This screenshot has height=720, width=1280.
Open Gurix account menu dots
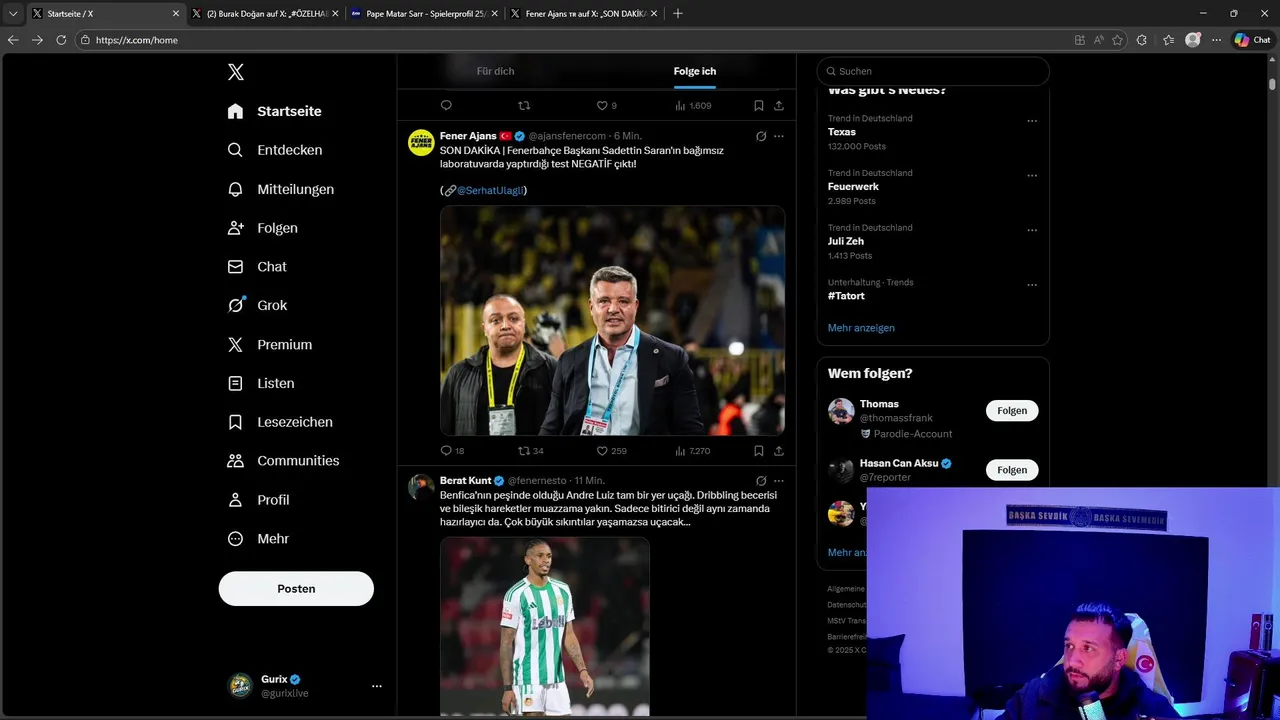(377, 686)
